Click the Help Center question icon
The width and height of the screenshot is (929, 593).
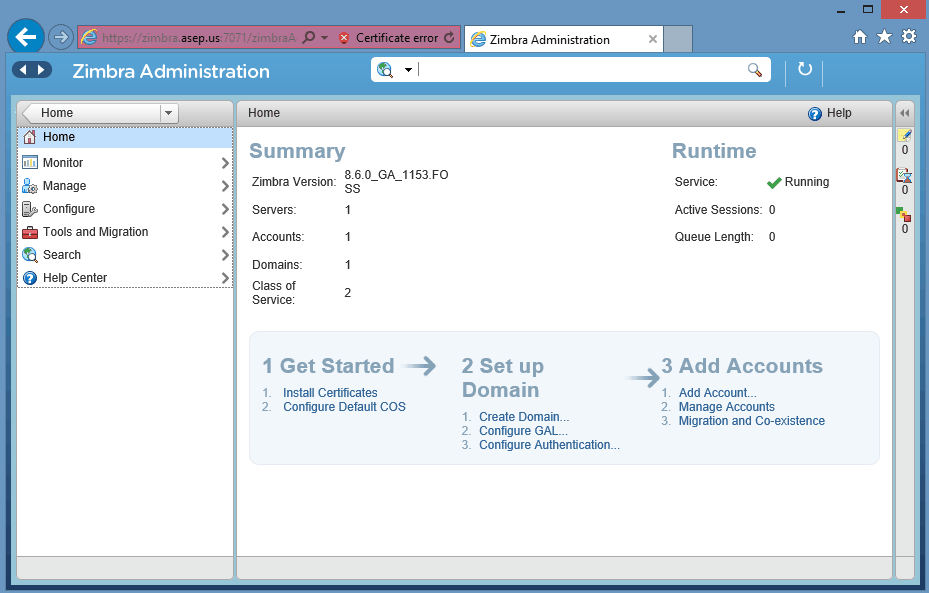(x=30, y=278)
